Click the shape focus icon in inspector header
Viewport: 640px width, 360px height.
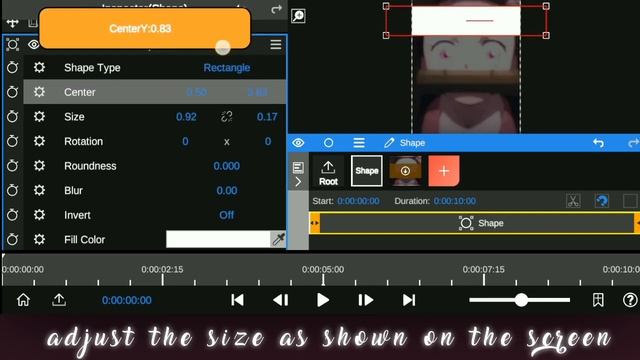coord(13,44)
